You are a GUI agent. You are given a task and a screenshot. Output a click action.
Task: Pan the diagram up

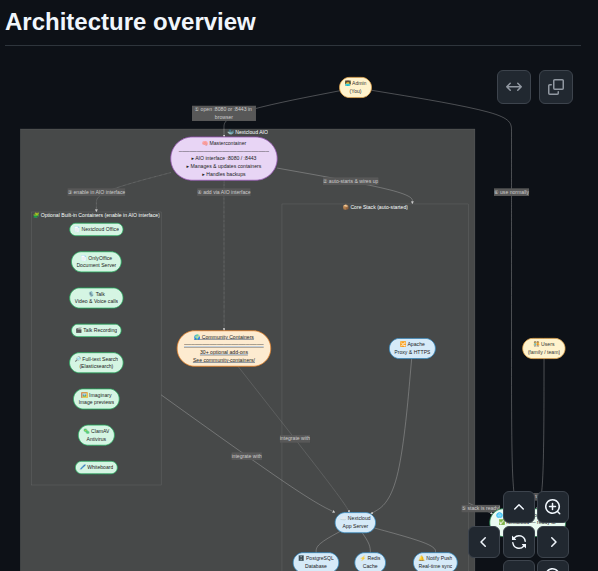(x=519, y=507)
